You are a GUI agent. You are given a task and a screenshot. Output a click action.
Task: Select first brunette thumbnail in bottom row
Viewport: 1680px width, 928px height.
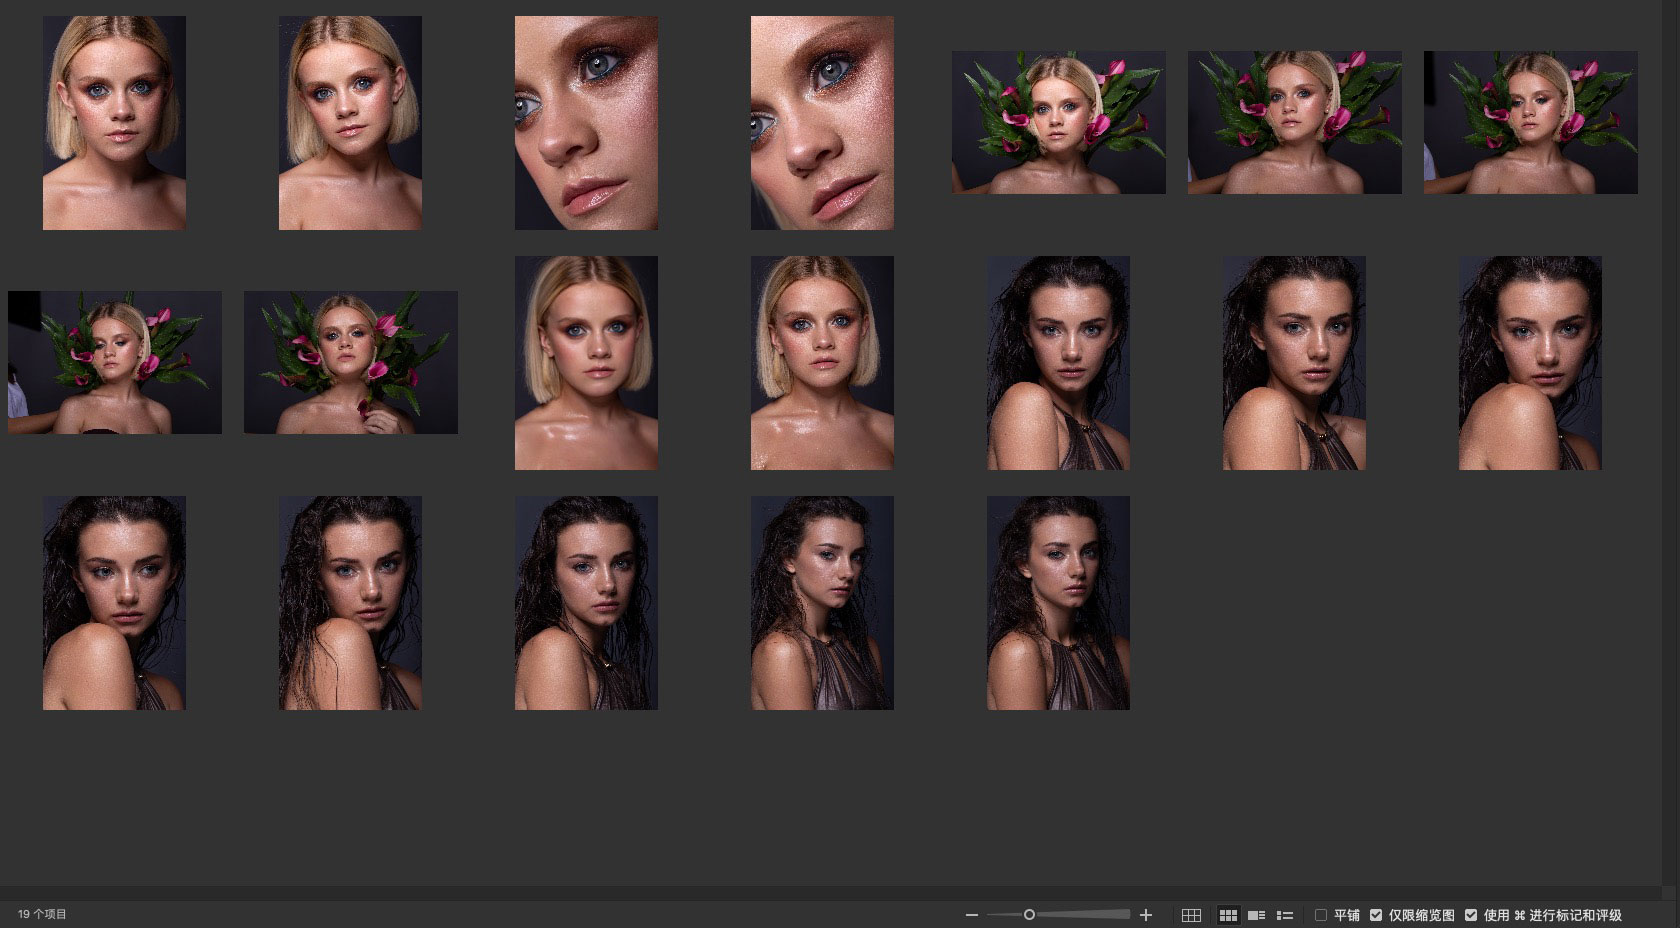pos(114,603)
